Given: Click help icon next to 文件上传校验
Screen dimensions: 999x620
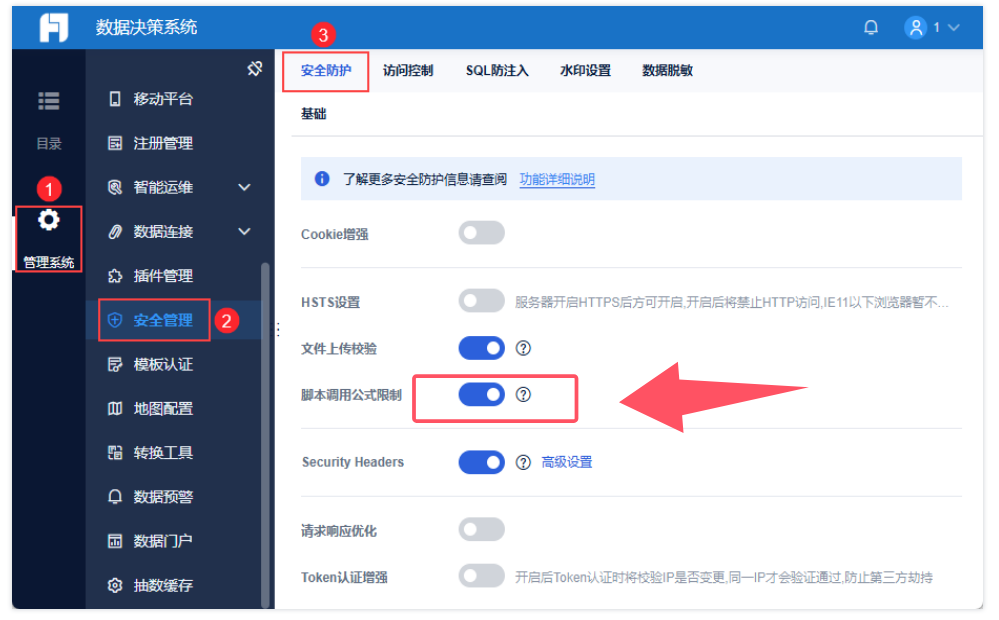Looking at the screenshot, I should tap(523, 348).
